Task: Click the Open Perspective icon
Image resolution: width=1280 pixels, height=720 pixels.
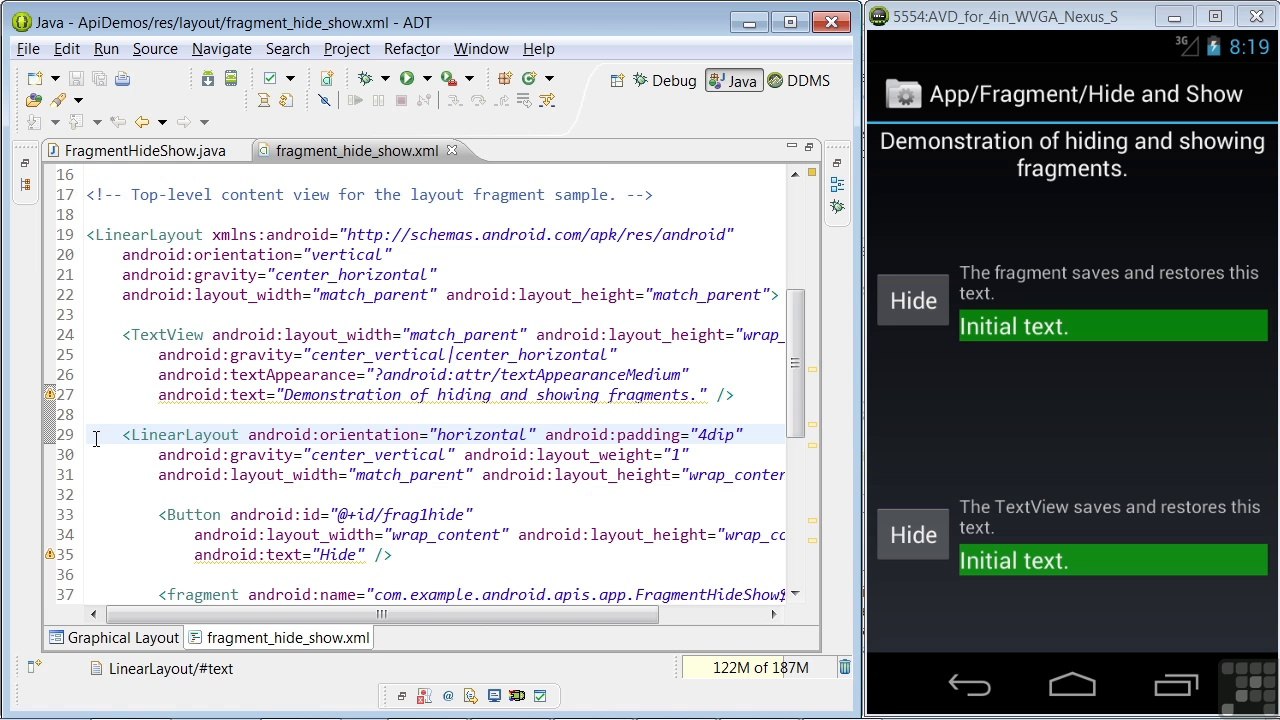Action: pos(617,80)
